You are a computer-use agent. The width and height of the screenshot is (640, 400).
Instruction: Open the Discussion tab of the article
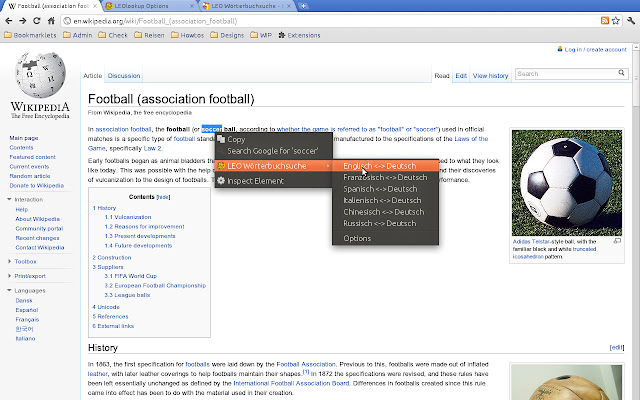124,76
